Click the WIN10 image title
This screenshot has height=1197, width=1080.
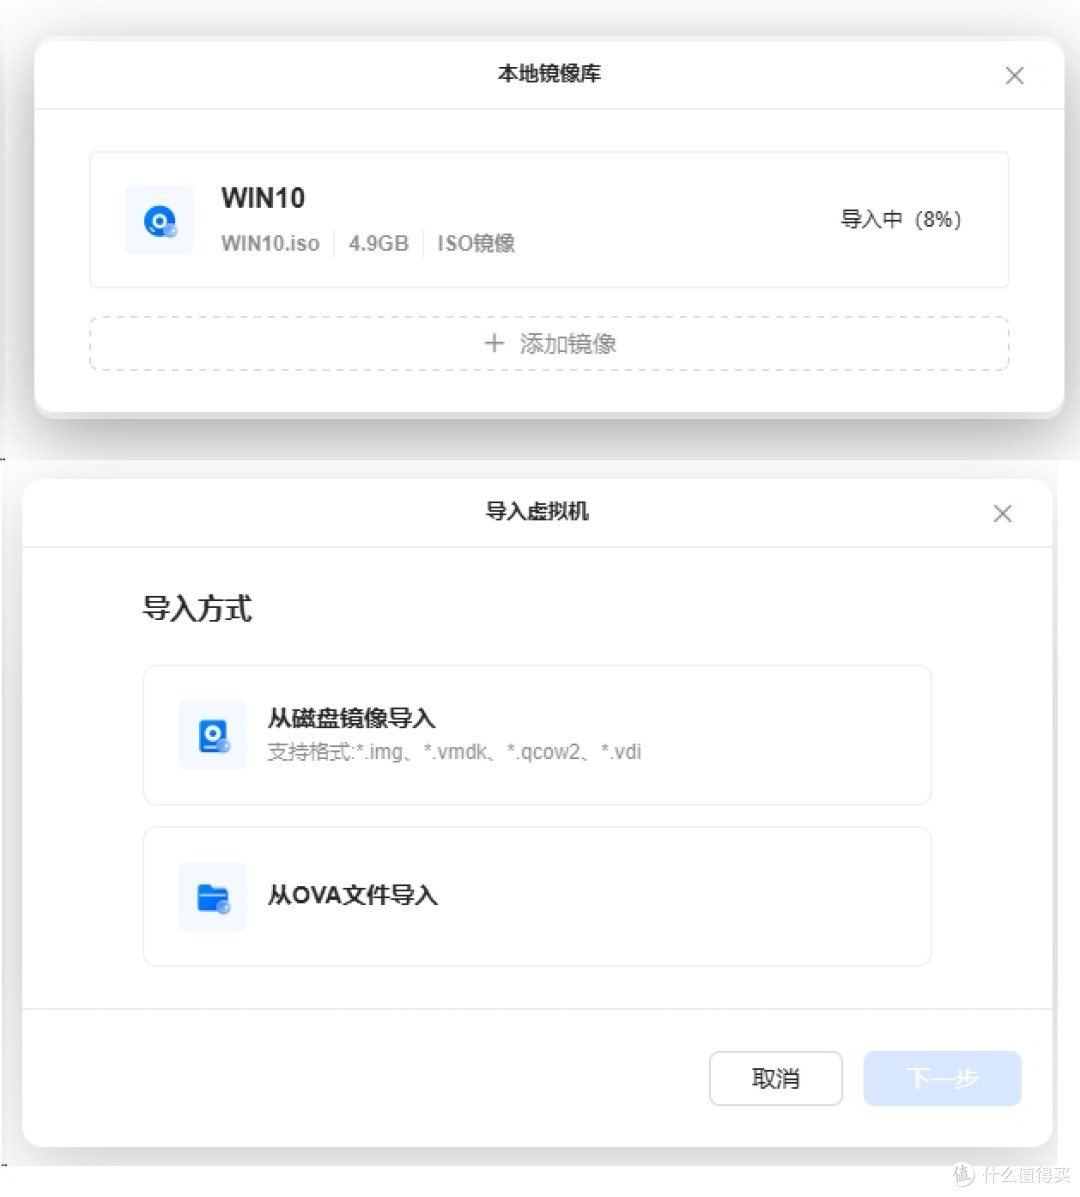tap(263, 198)
